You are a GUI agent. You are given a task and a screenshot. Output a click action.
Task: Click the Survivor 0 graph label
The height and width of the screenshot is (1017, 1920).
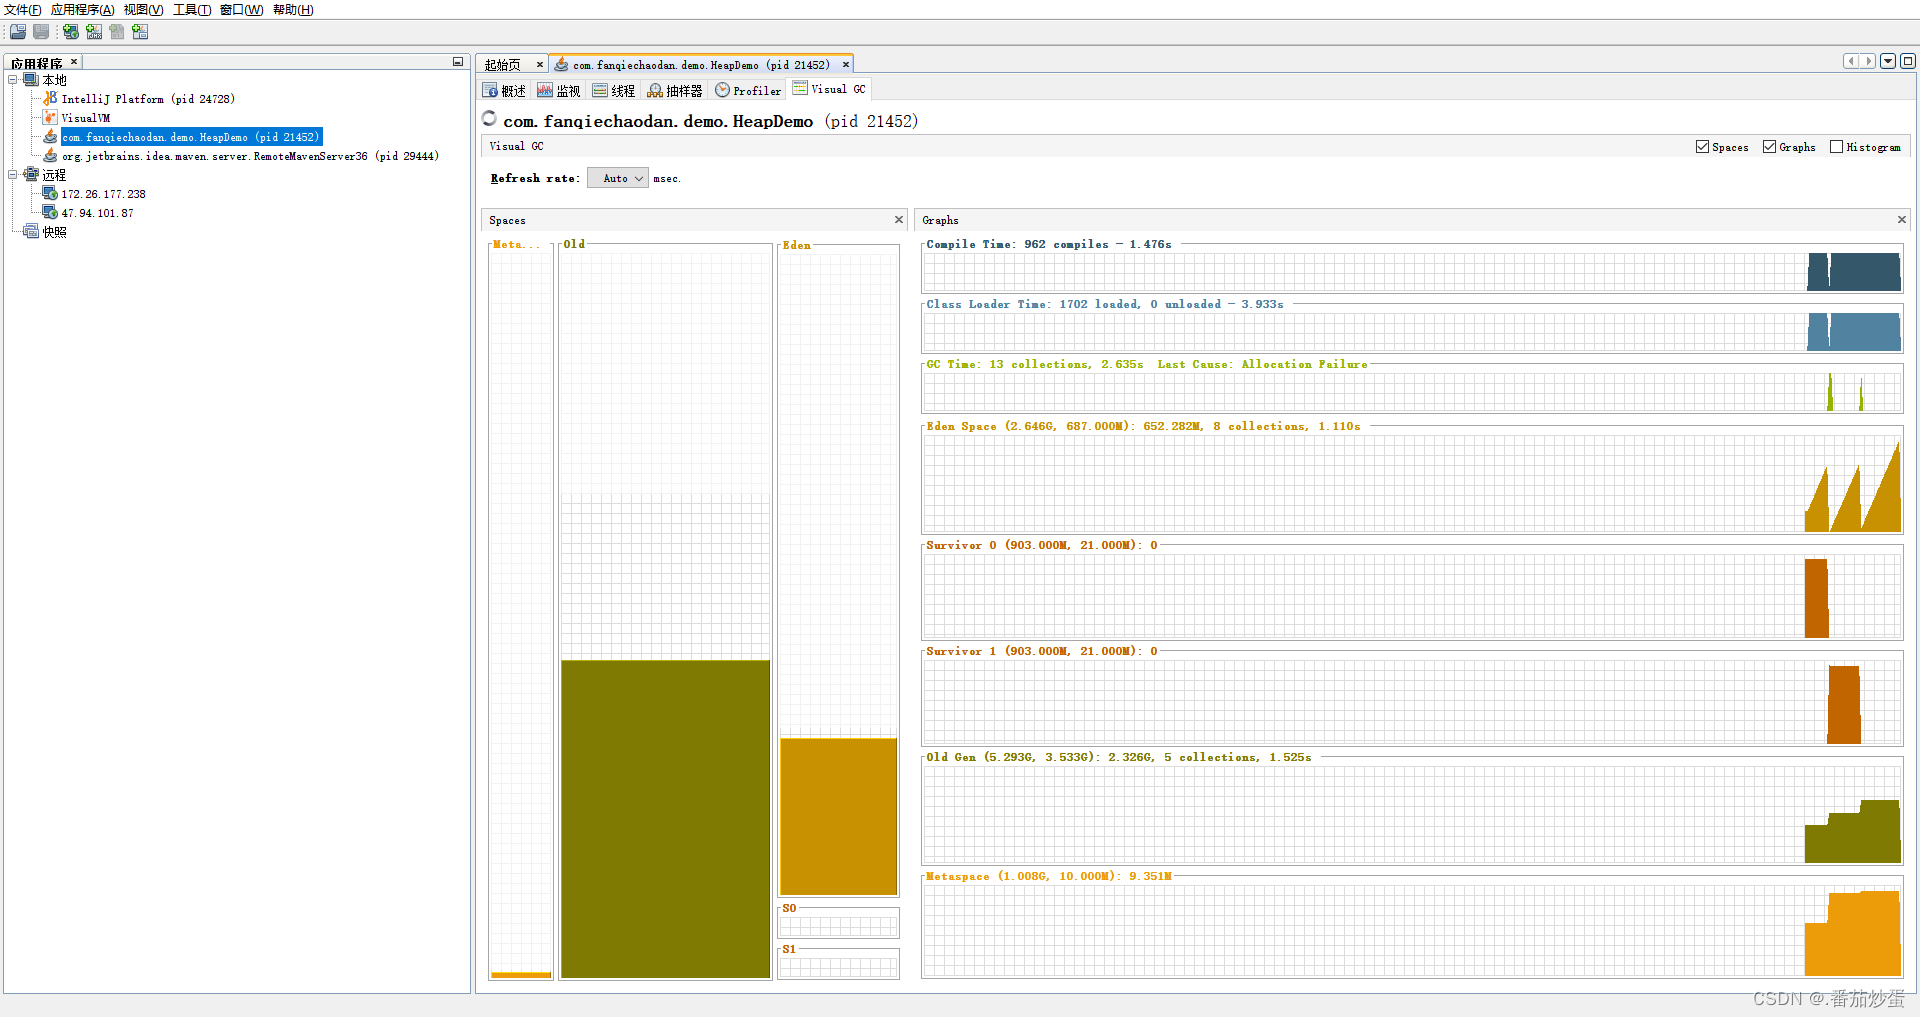coord(1041,545)
